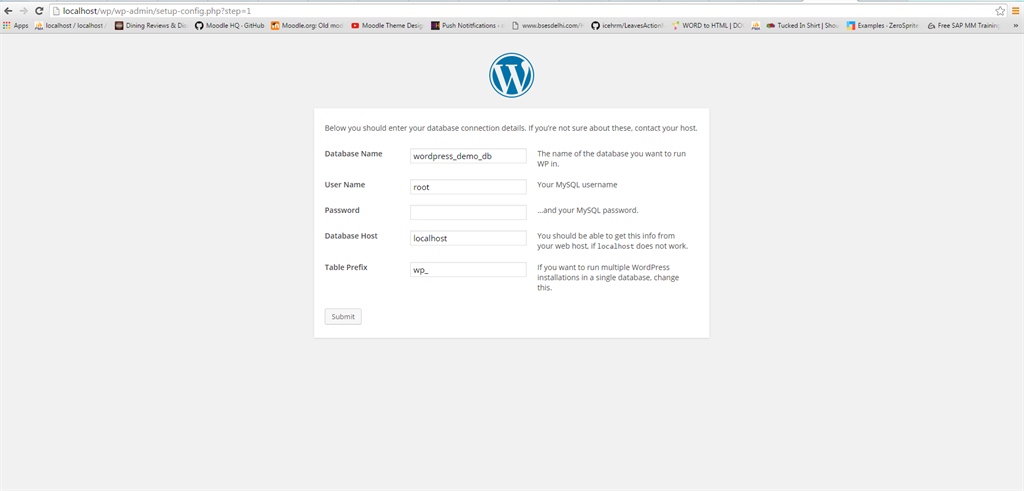Image resolution: width=1024 pixels, height=491 pixels.
Task: Open the WORD to HTML bookmark
Action: pyautogui.click(x=708, y=26)
